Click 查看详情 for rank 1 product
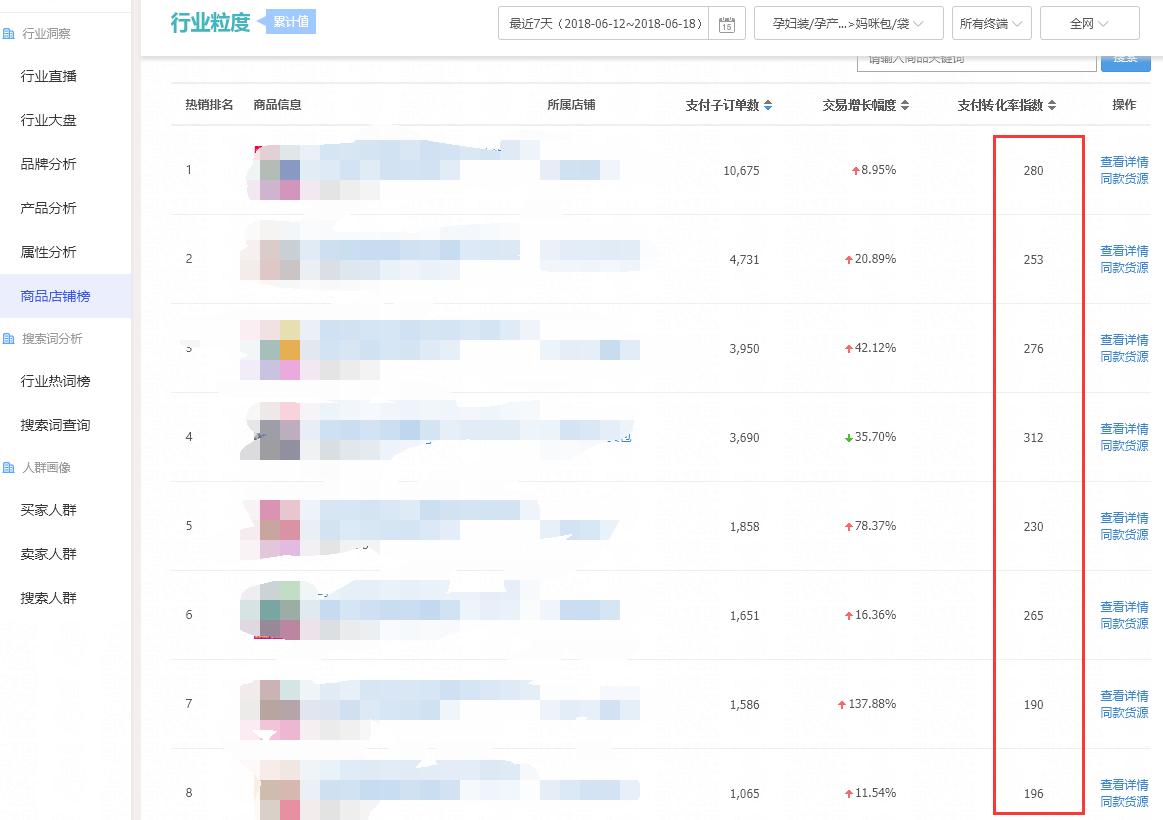This screenshot has width=1163, height=820. pos(1124,162)
